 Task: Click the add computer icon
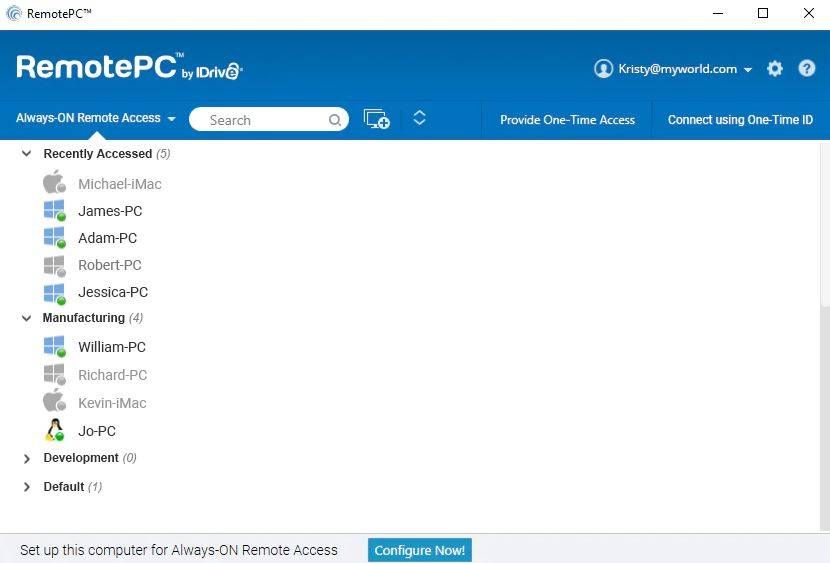pos(376,119)
